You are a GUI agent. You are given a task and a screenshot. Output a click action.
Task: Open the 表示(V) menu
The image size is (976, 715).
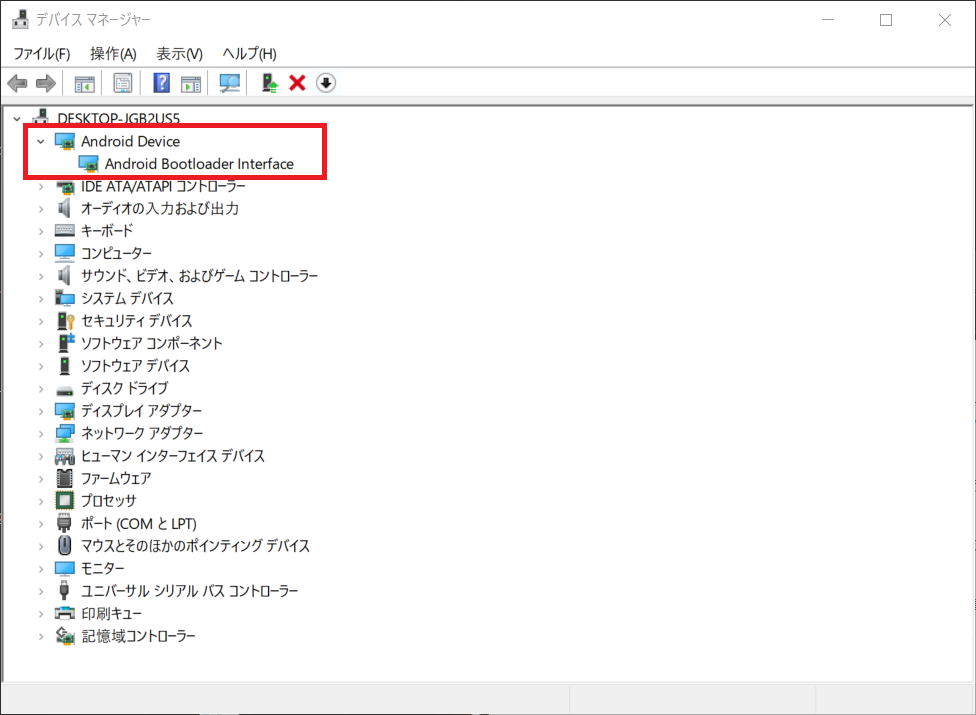pyautogui.click(x=179, y=54)
